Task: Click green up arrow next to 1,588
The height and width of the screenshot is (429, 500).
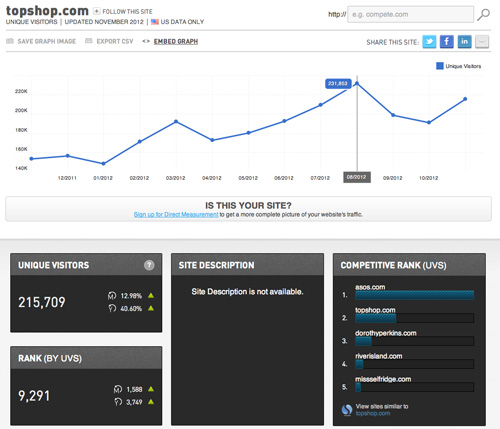Action: [151, 389]
